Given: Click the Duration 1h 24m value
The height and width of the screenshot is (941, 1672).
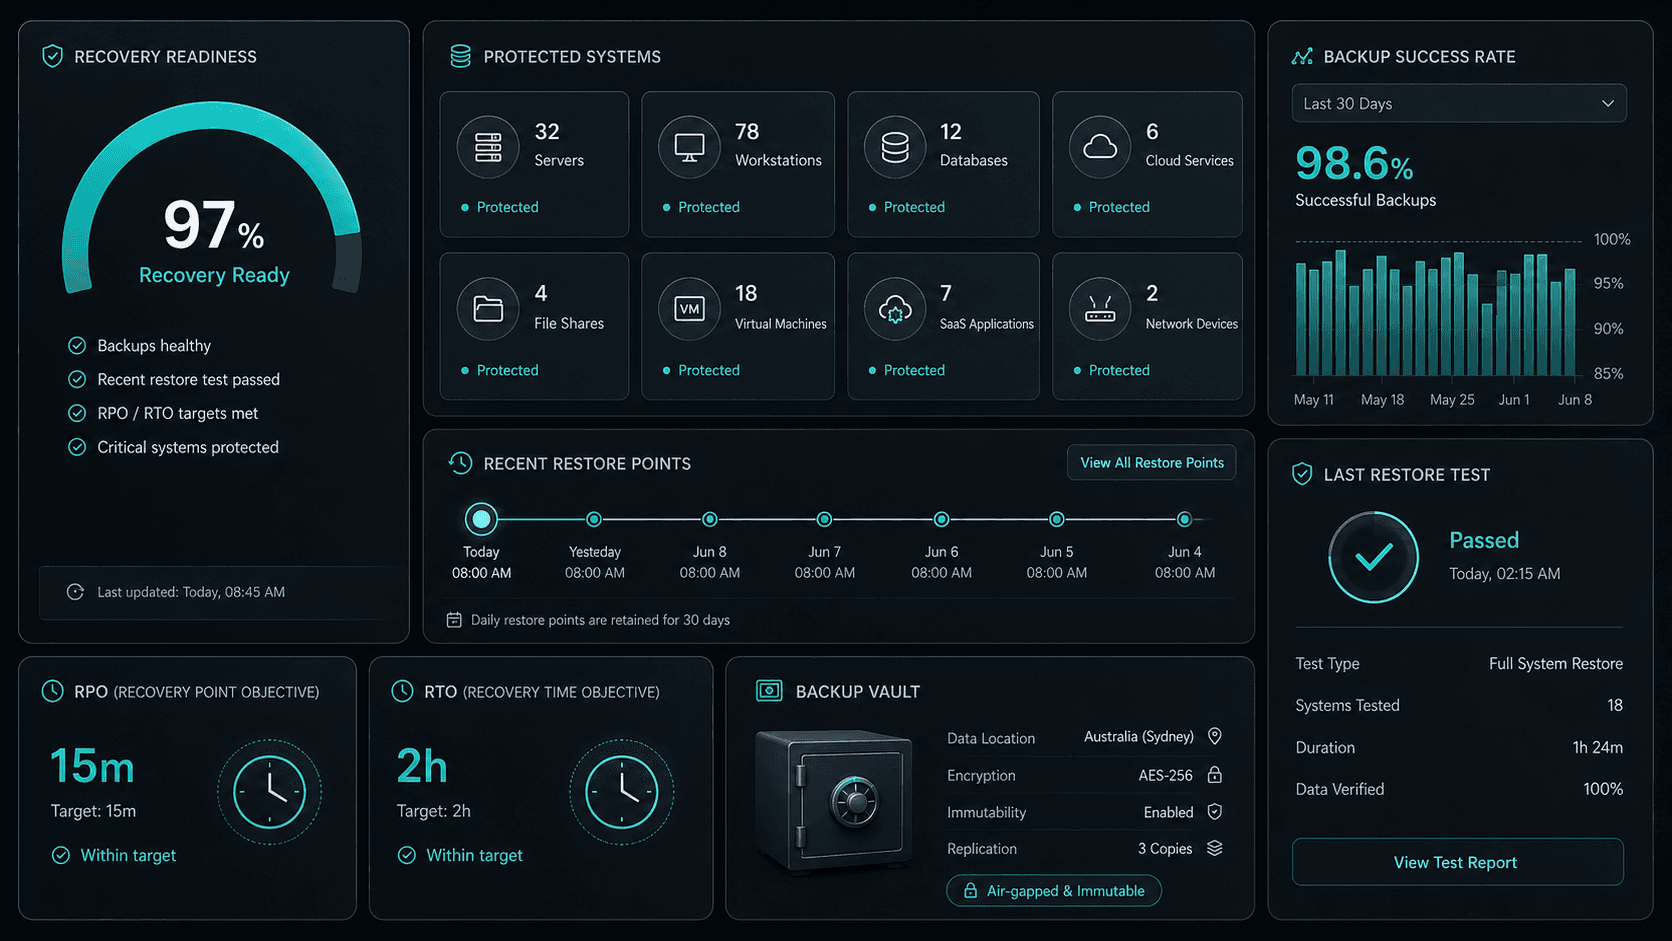Looking at the screenshot, I should click(x=1597, y=747).
